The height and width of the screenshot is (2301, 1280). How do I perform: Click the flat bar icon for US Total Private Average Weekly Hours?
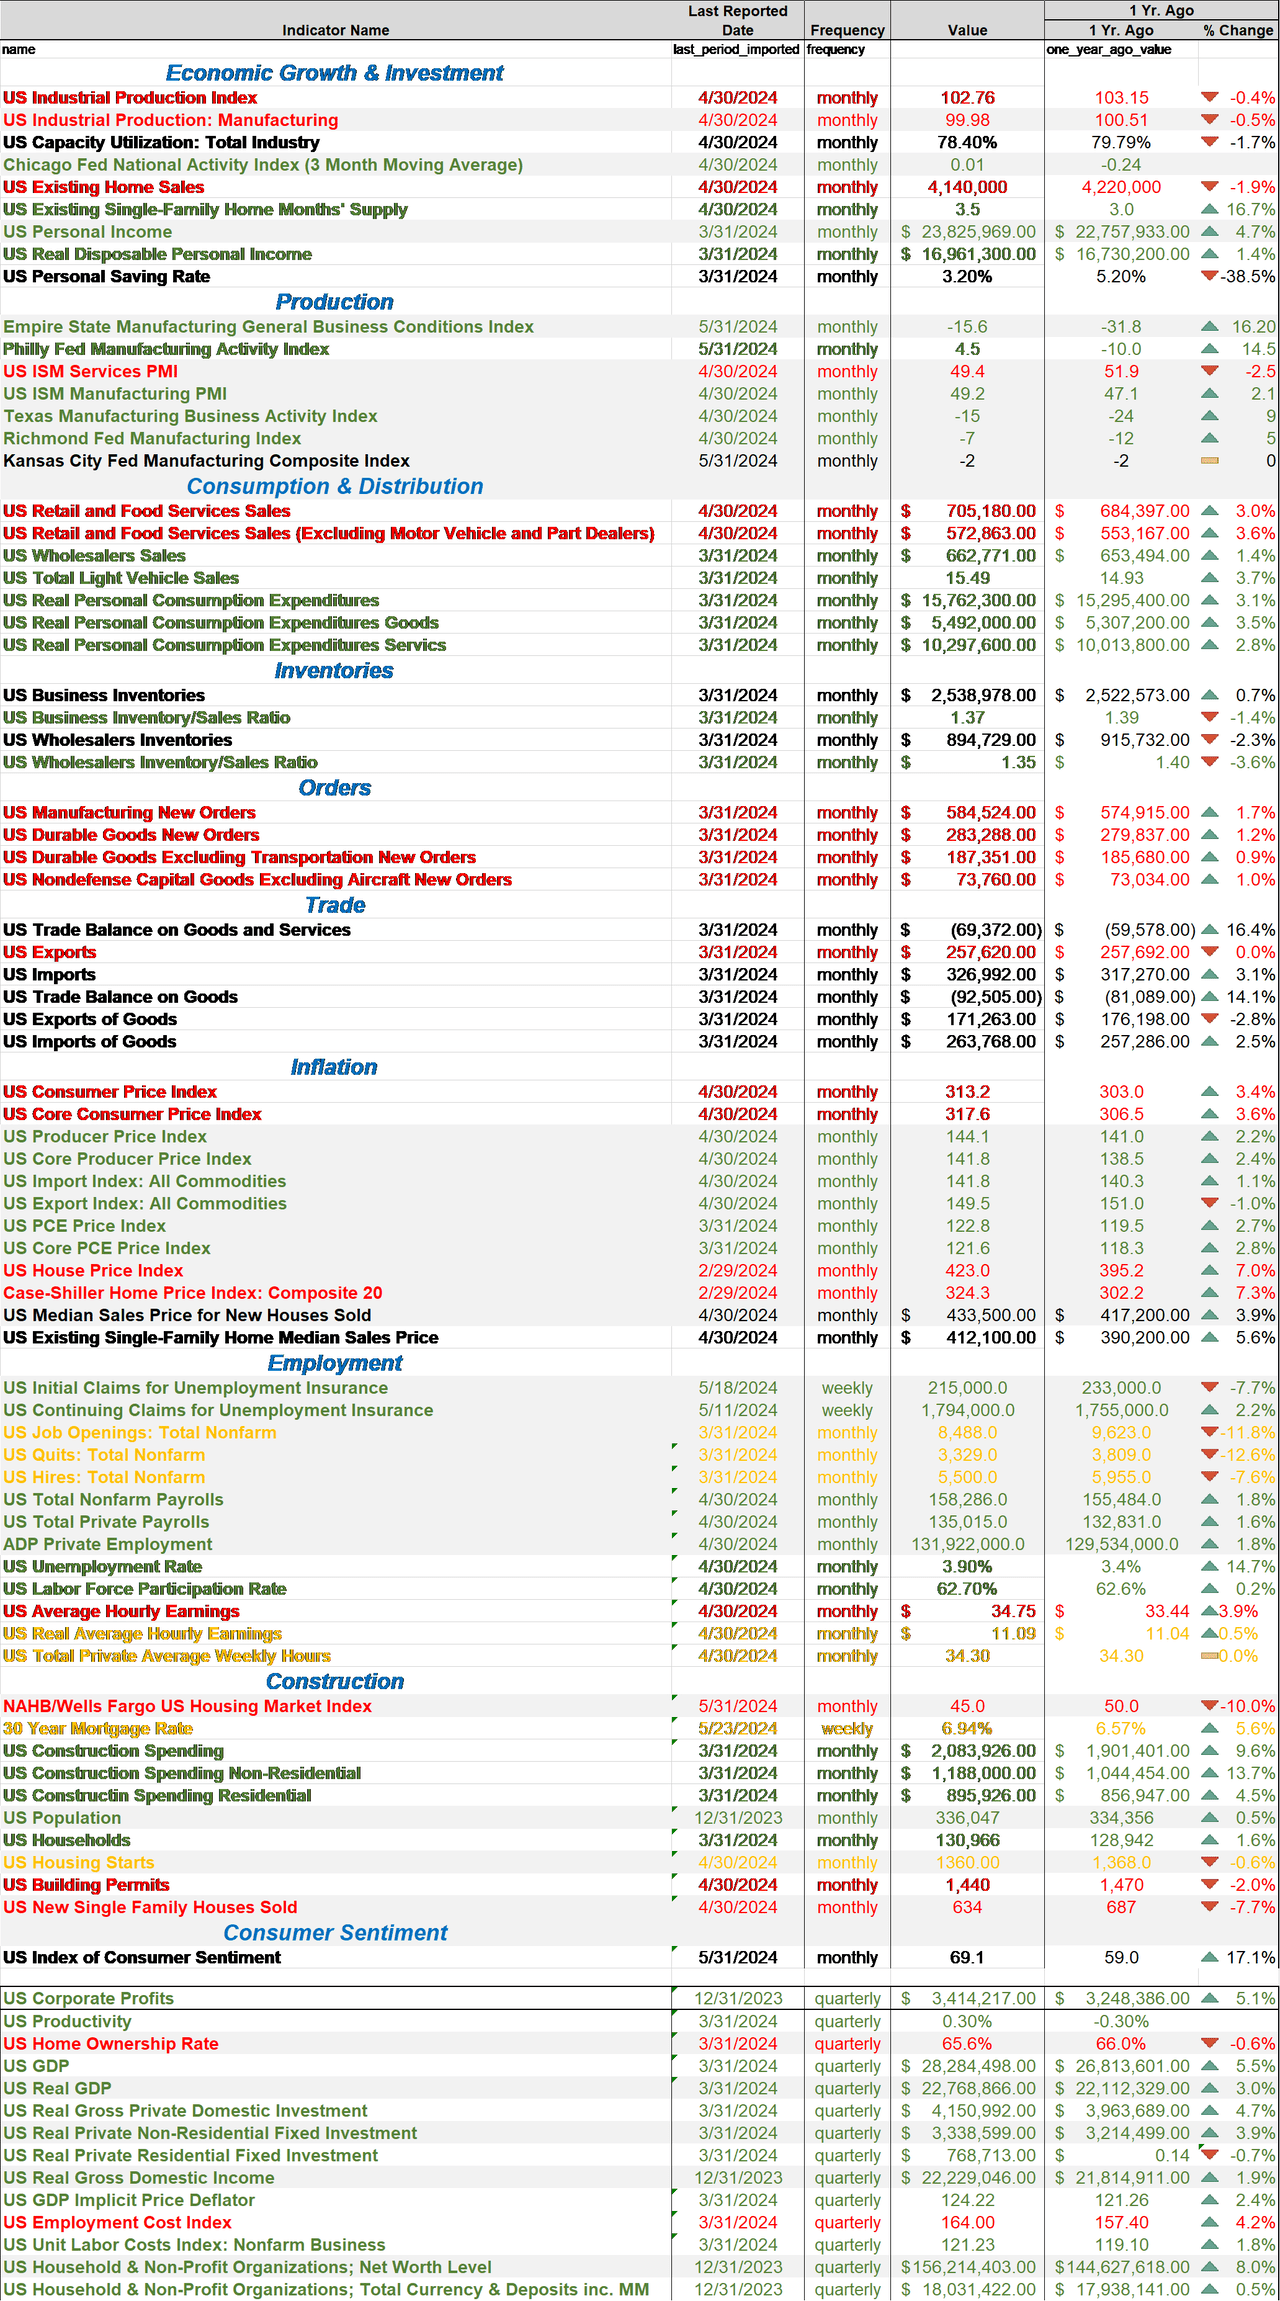click(1210, 1656)
